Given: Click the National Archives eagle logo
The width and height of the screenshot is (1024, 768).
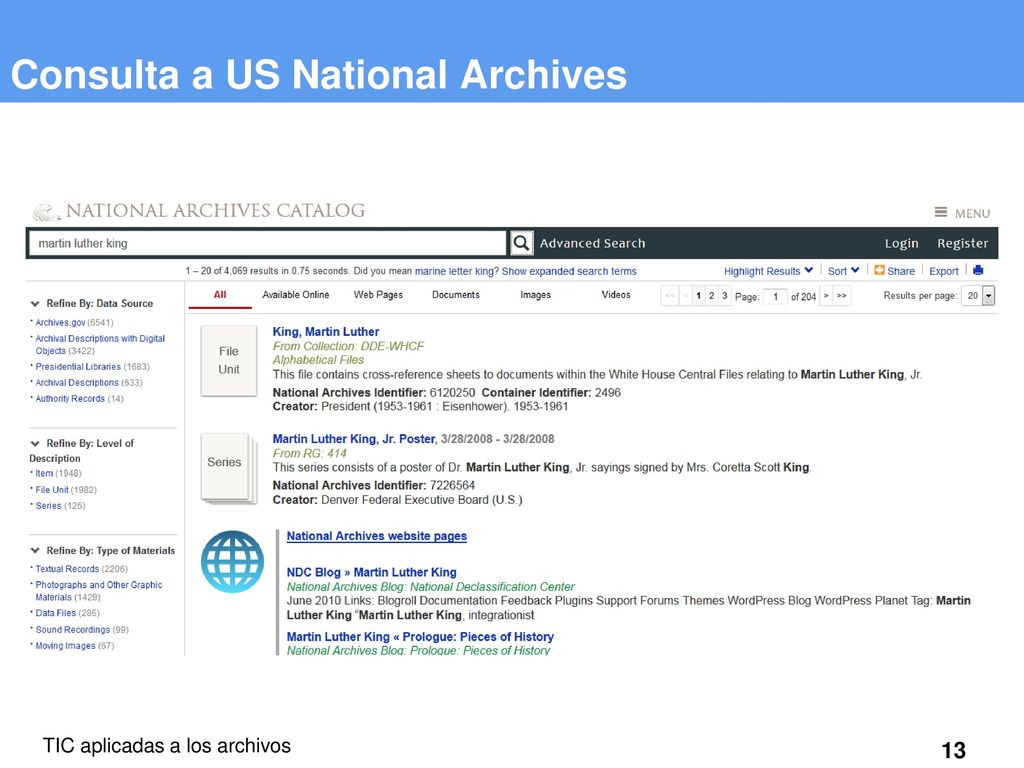Looking at the screenshot, I should click(45, 212).
